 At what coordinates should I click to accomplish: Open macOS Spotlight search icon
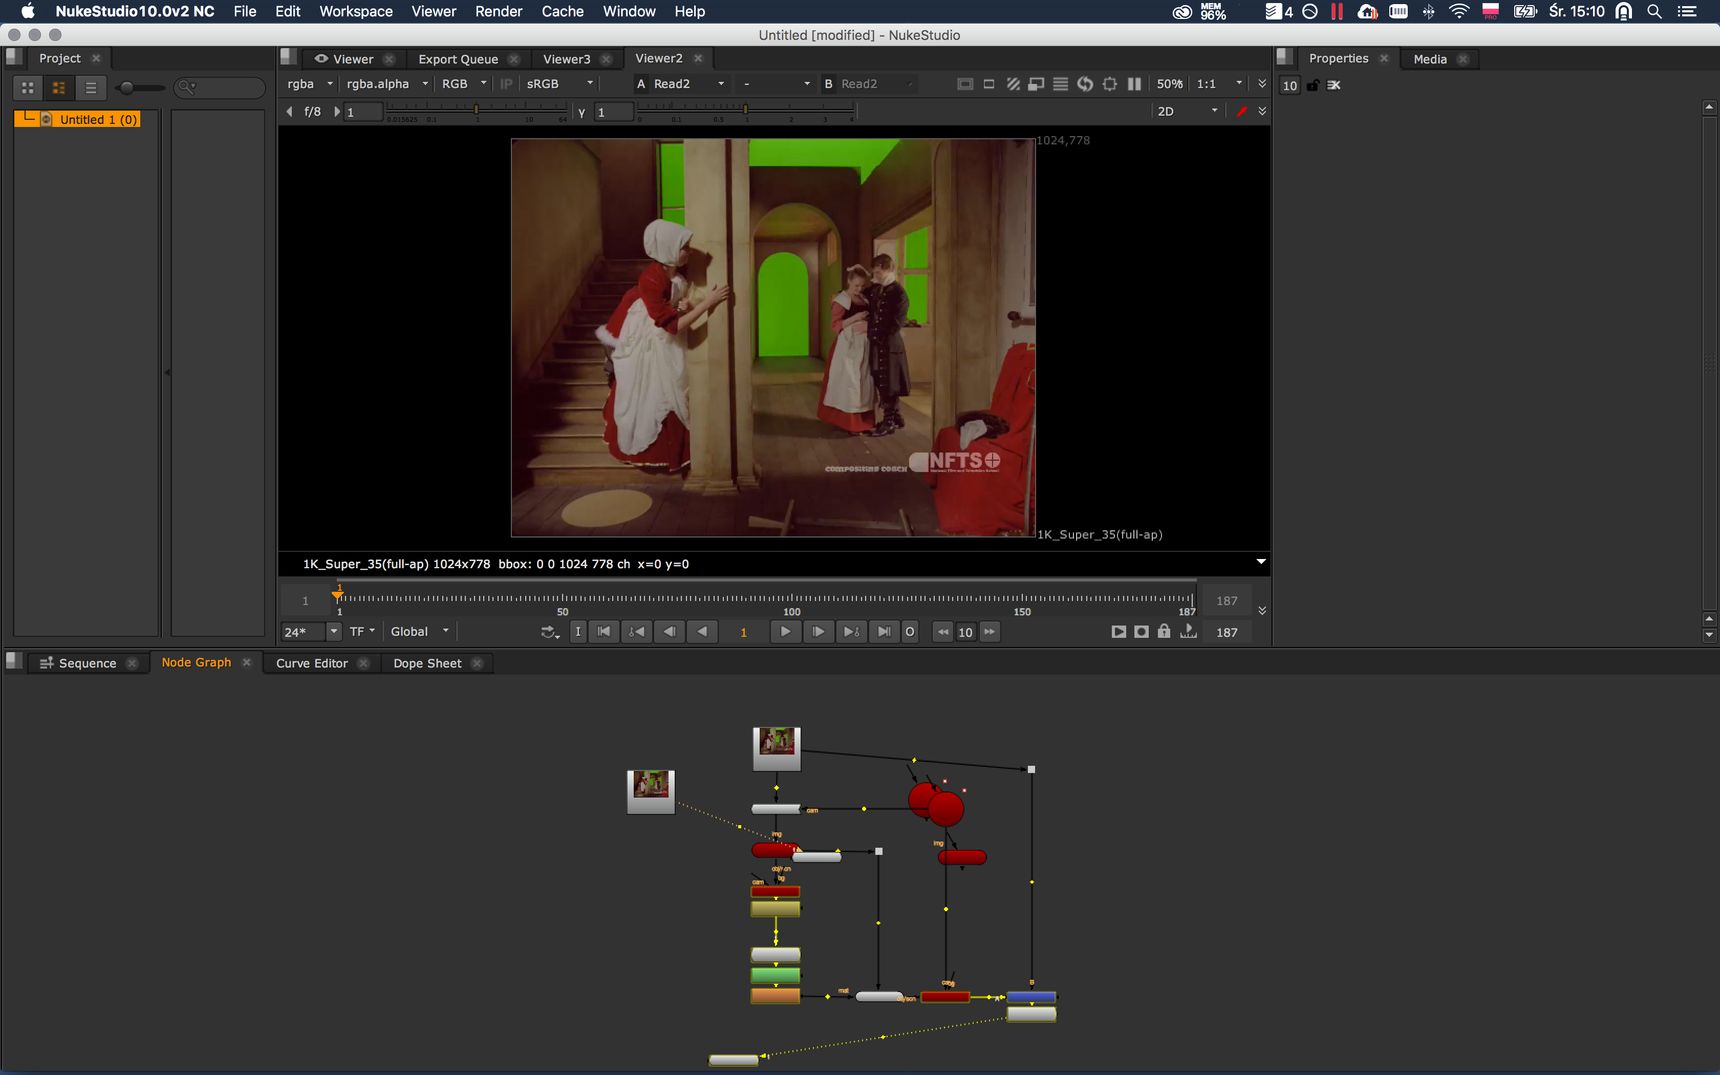pyautogui.click(x=1654, y=11)
